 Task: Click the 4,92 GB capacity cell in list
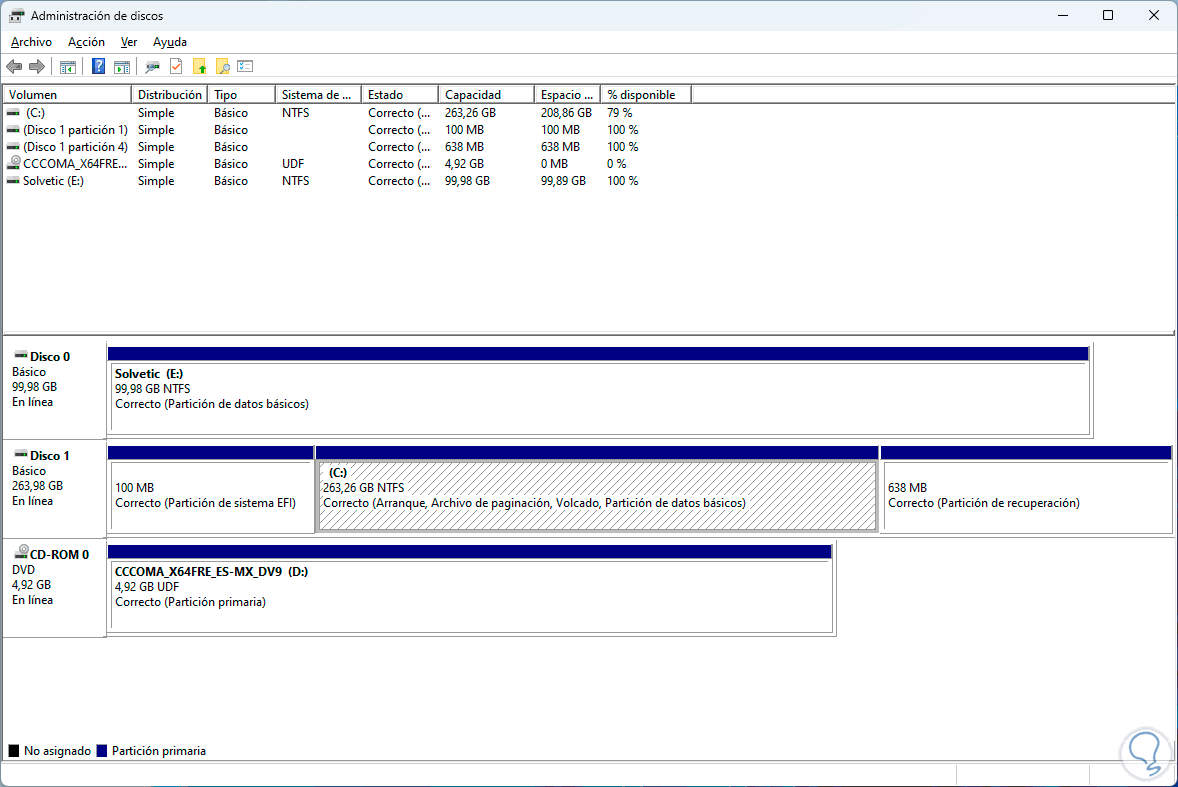pos(464,164)
